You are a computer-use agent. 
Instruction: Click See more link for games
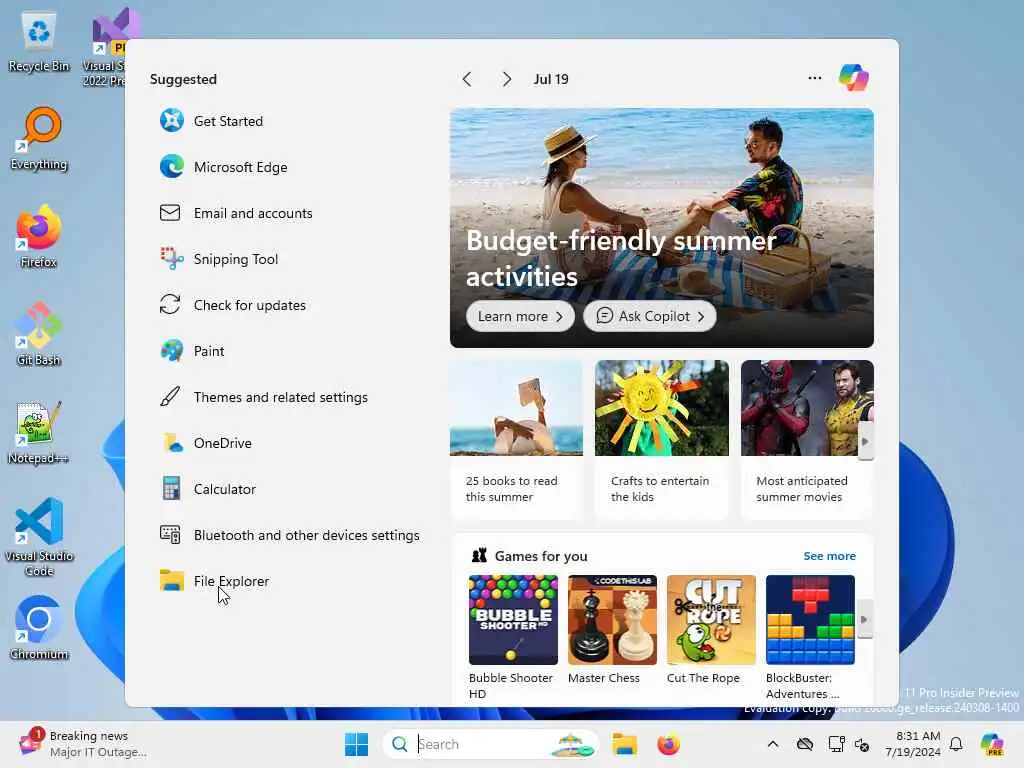(x=829, y=556)
